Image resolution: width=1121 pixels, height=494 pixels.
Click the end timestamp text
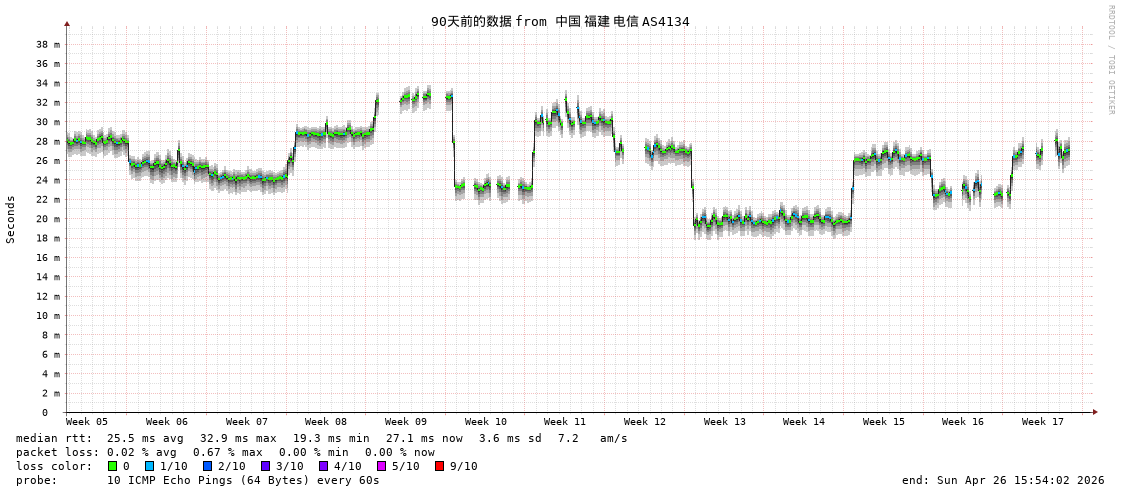tap(1003, 480)
